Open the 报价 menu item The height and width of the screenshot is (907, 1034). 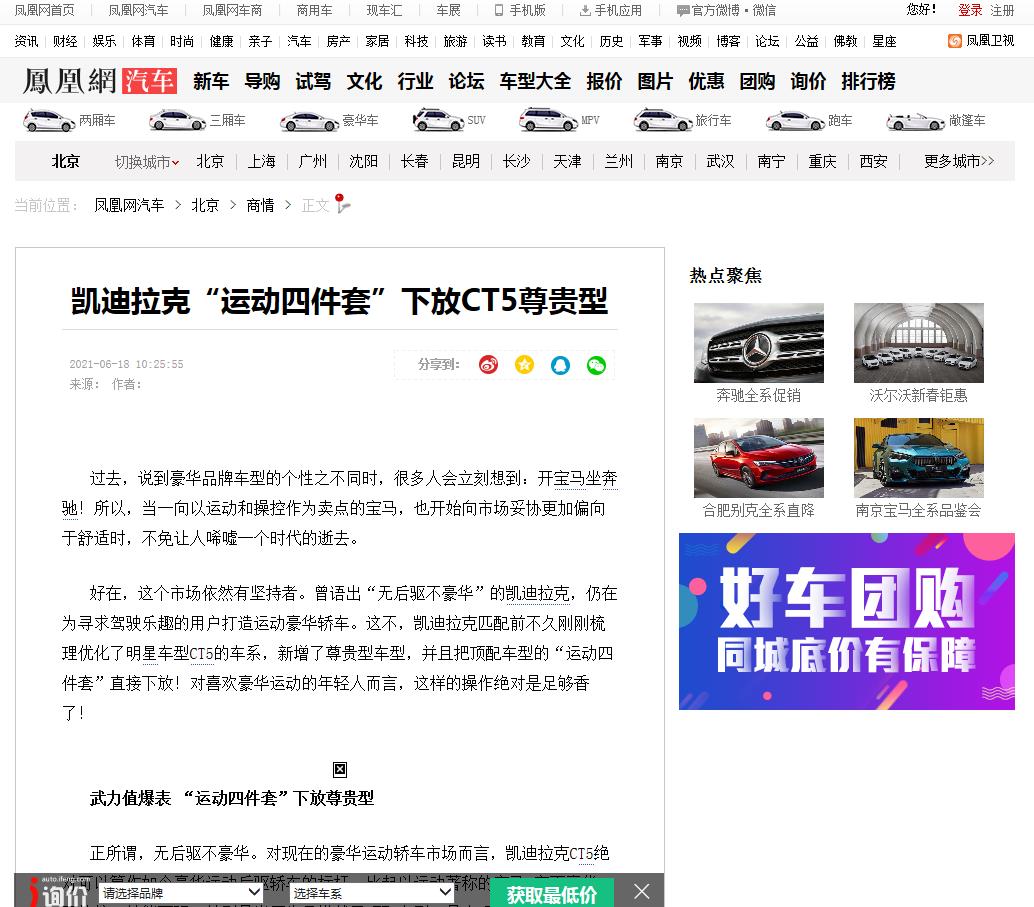click(604, 81)
